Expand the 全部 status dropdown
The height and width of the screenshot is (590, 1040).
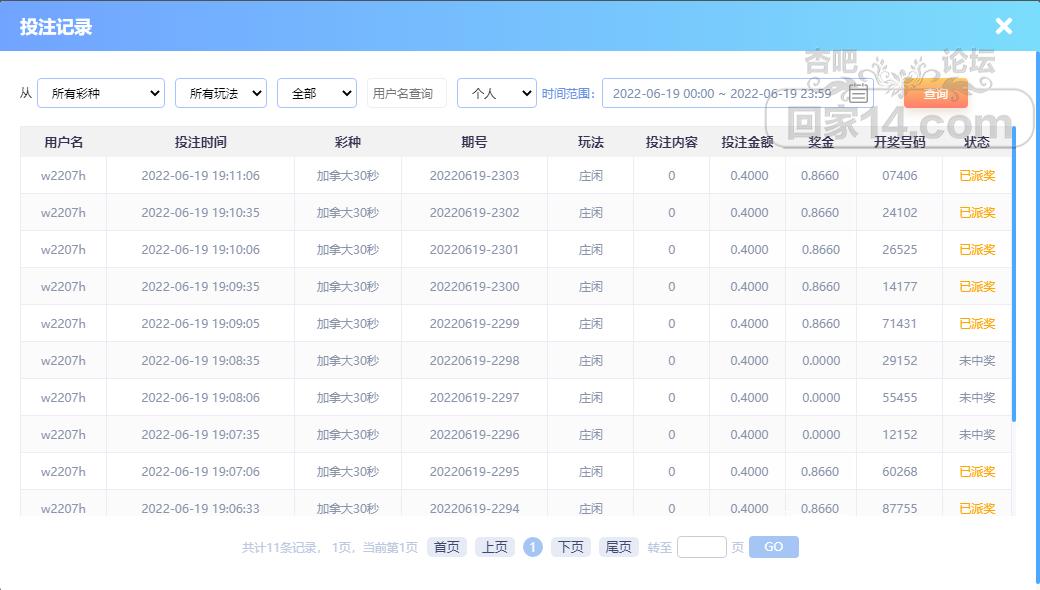point(316,93)
